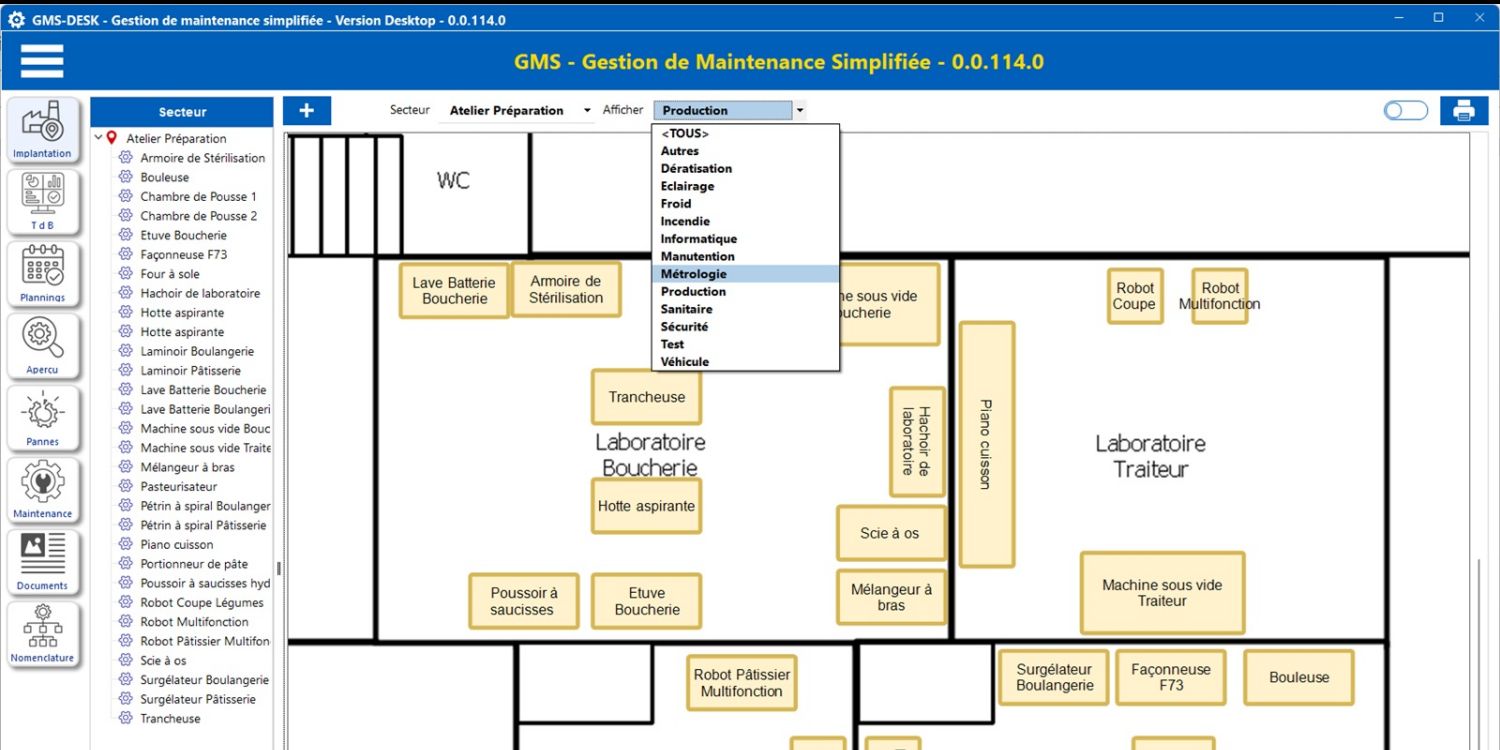The width and height of the screenshot is (1500, 750).
Task: Open the hamburger main menu
Action: (x=41, y=62)
